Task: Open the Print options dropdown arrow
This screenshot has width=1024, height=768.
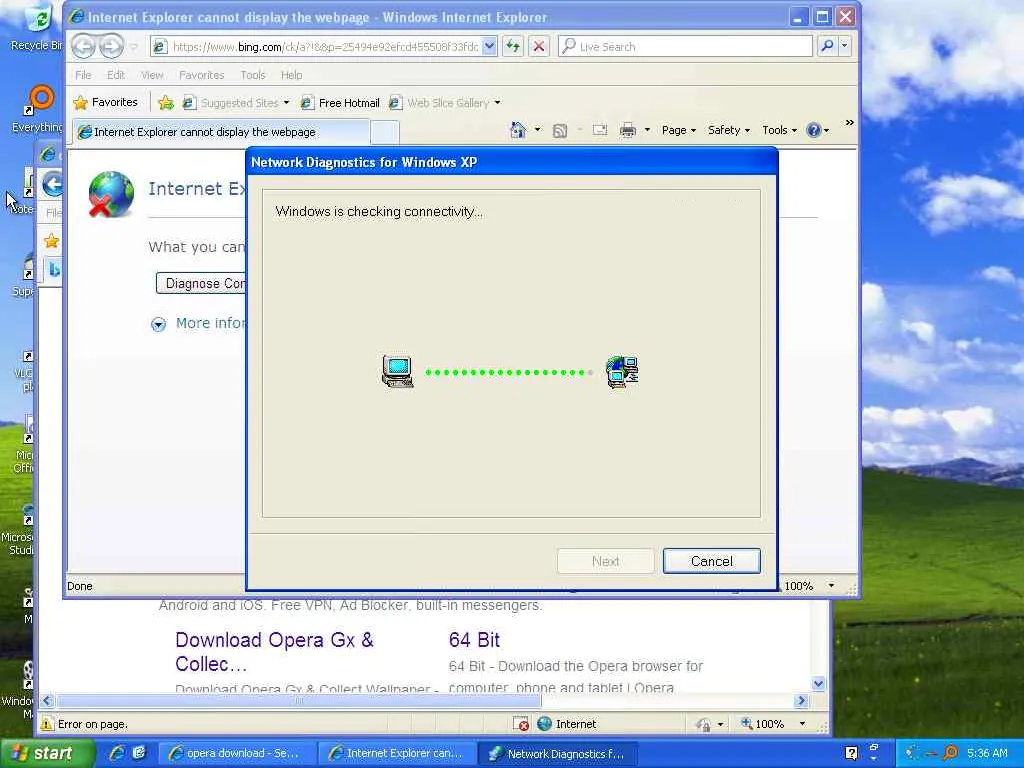Action: (x=647, y=130)
